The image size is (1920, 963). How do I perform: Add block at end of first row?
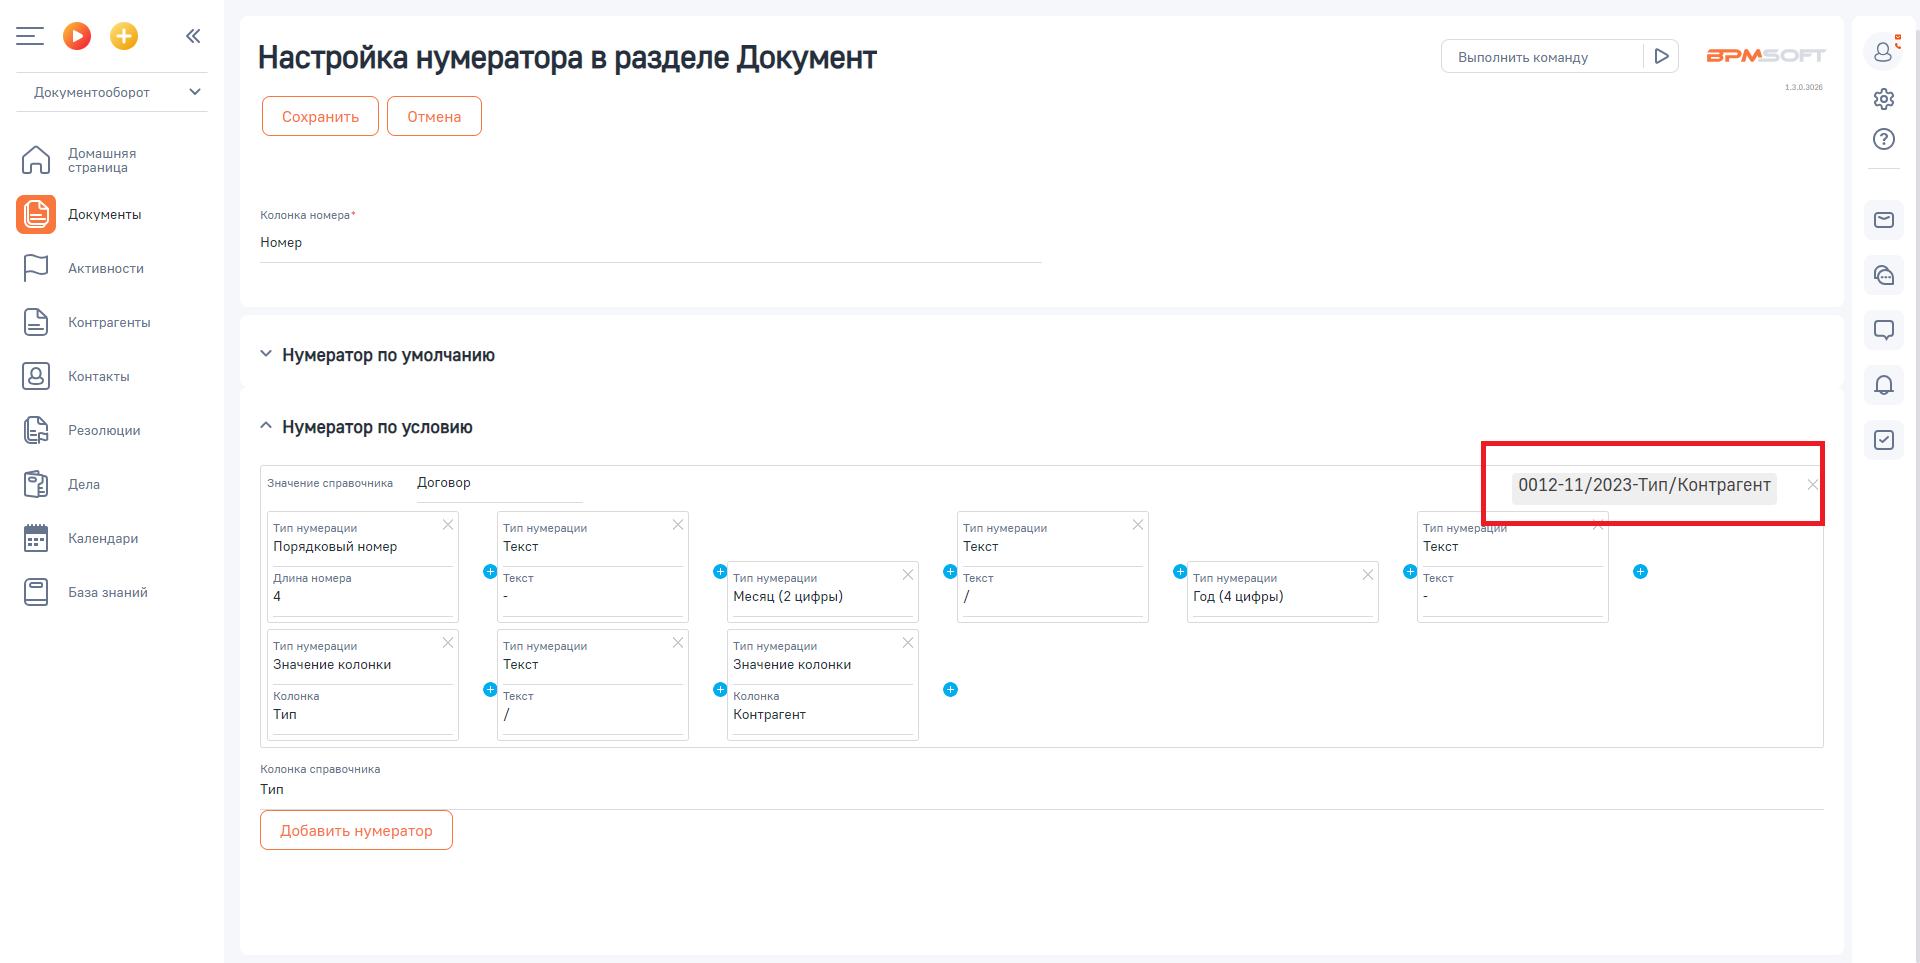[x=1640, y=572]
